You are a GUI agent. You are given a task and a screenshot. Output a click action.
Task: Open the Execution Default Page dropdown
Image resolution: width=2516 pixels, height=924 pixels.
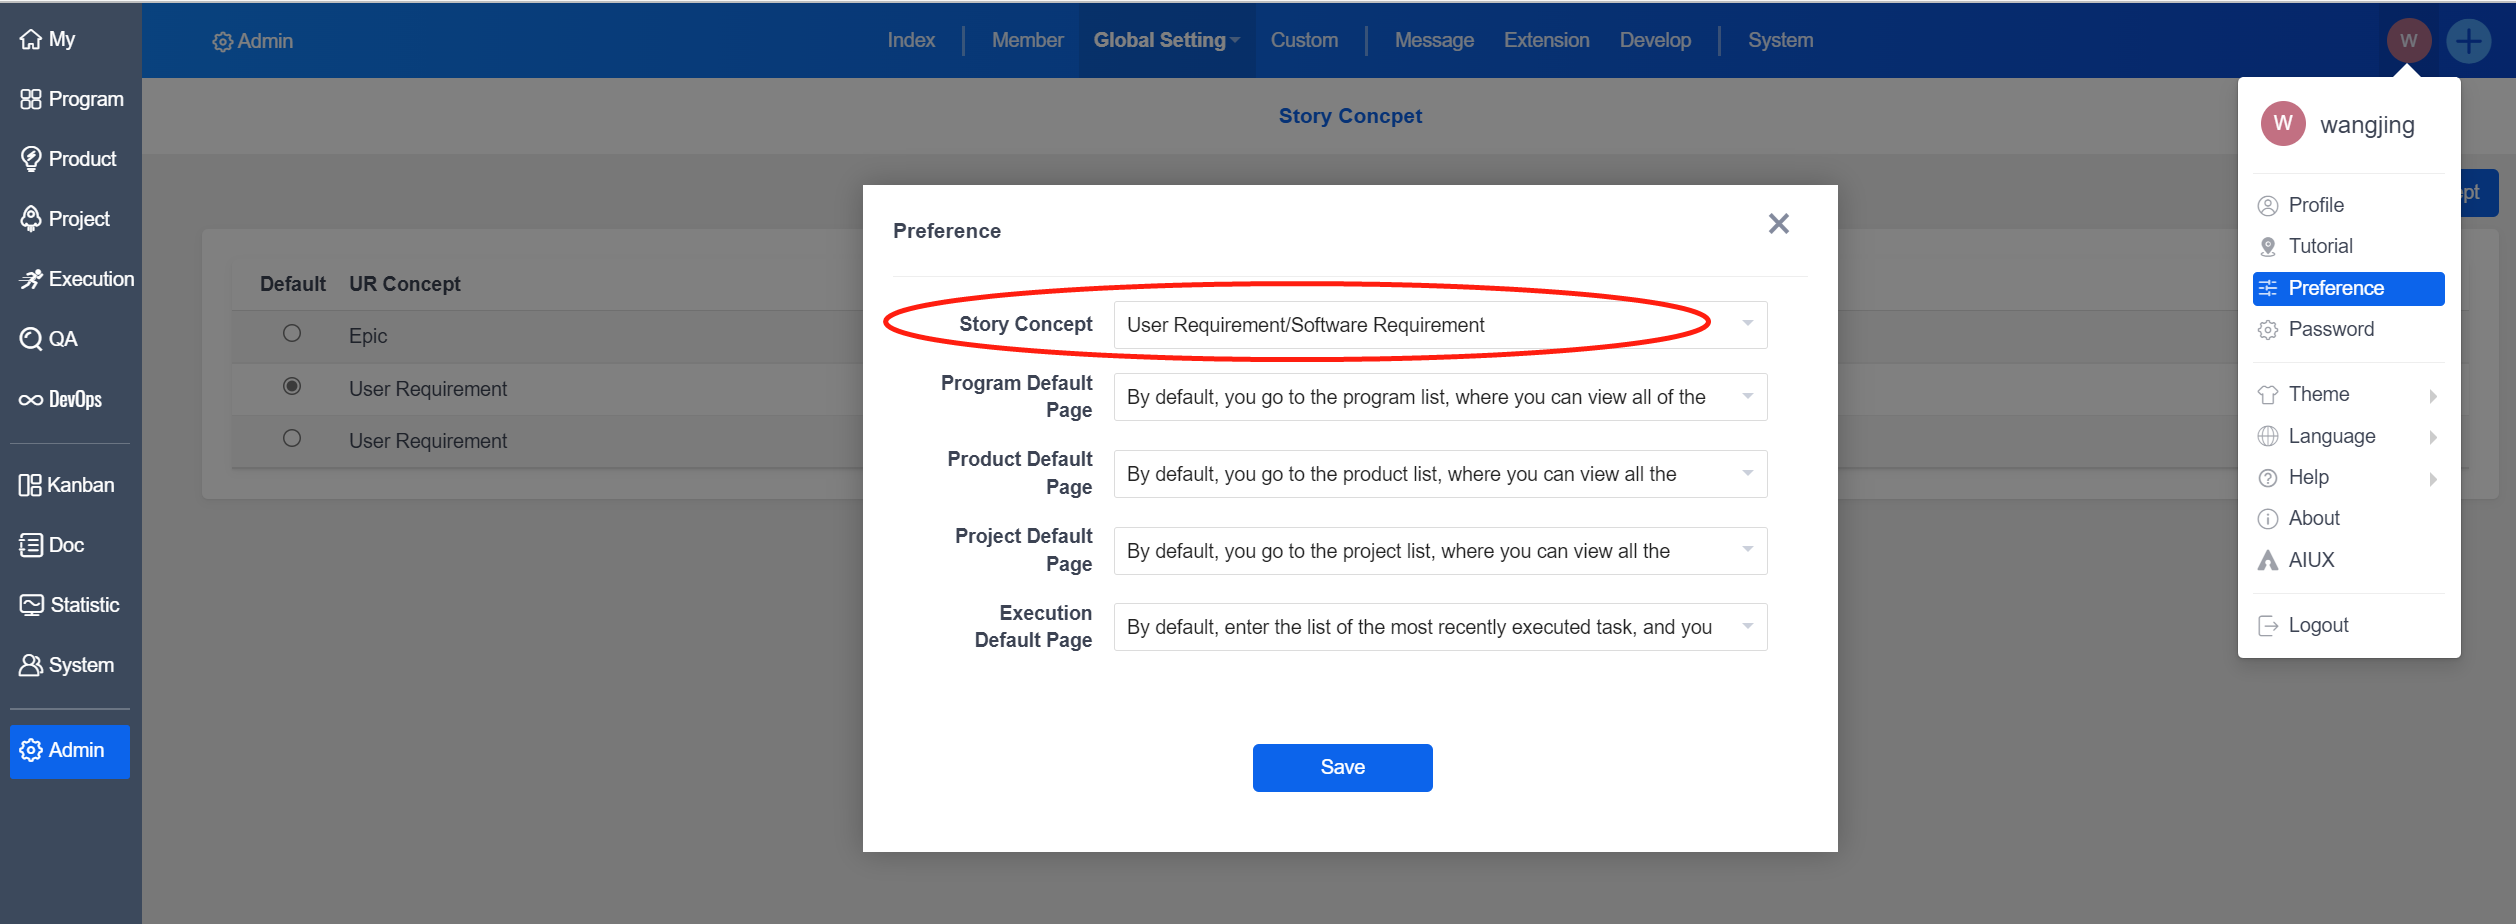pyautogui.click(x=1439, y=627)
